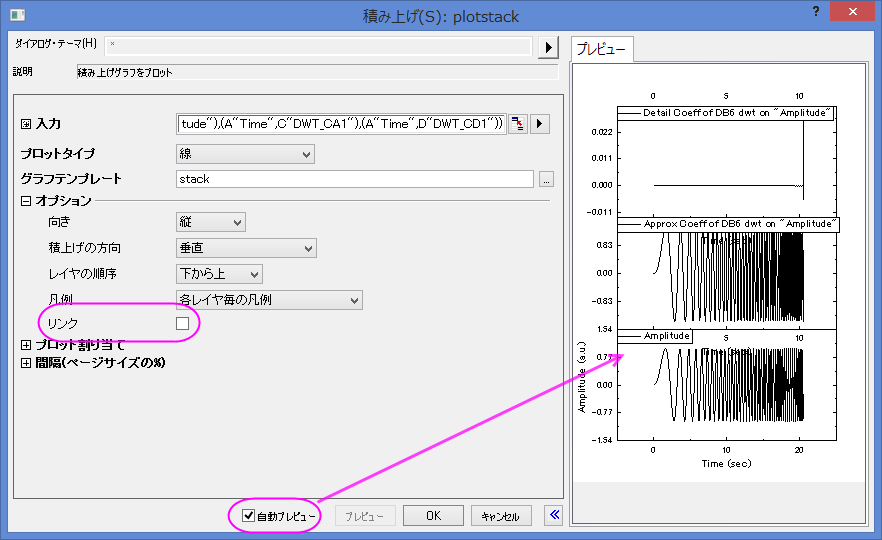
Task: Click the 向き label
Action: (x=60, y=222)
